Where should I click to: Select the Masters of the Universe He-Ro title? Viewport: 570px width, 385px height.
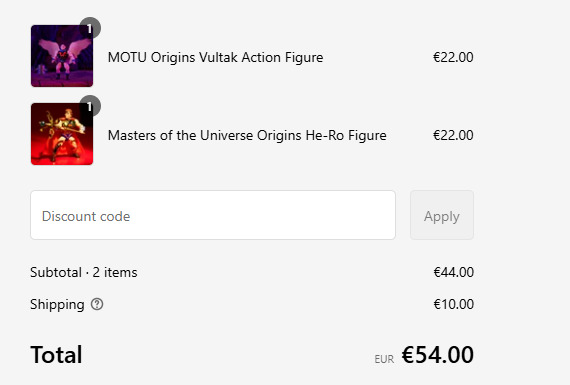coord(247,136)
